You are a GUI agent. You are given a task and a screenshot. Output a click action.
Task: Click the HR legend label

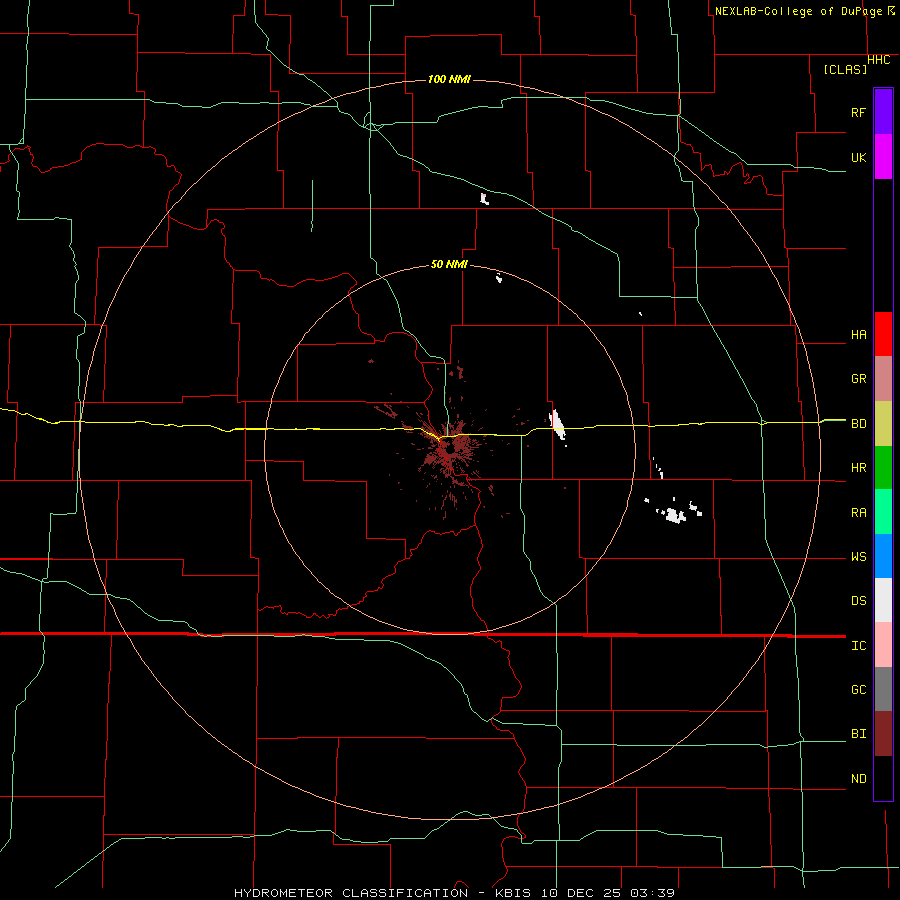click(858, 468)
